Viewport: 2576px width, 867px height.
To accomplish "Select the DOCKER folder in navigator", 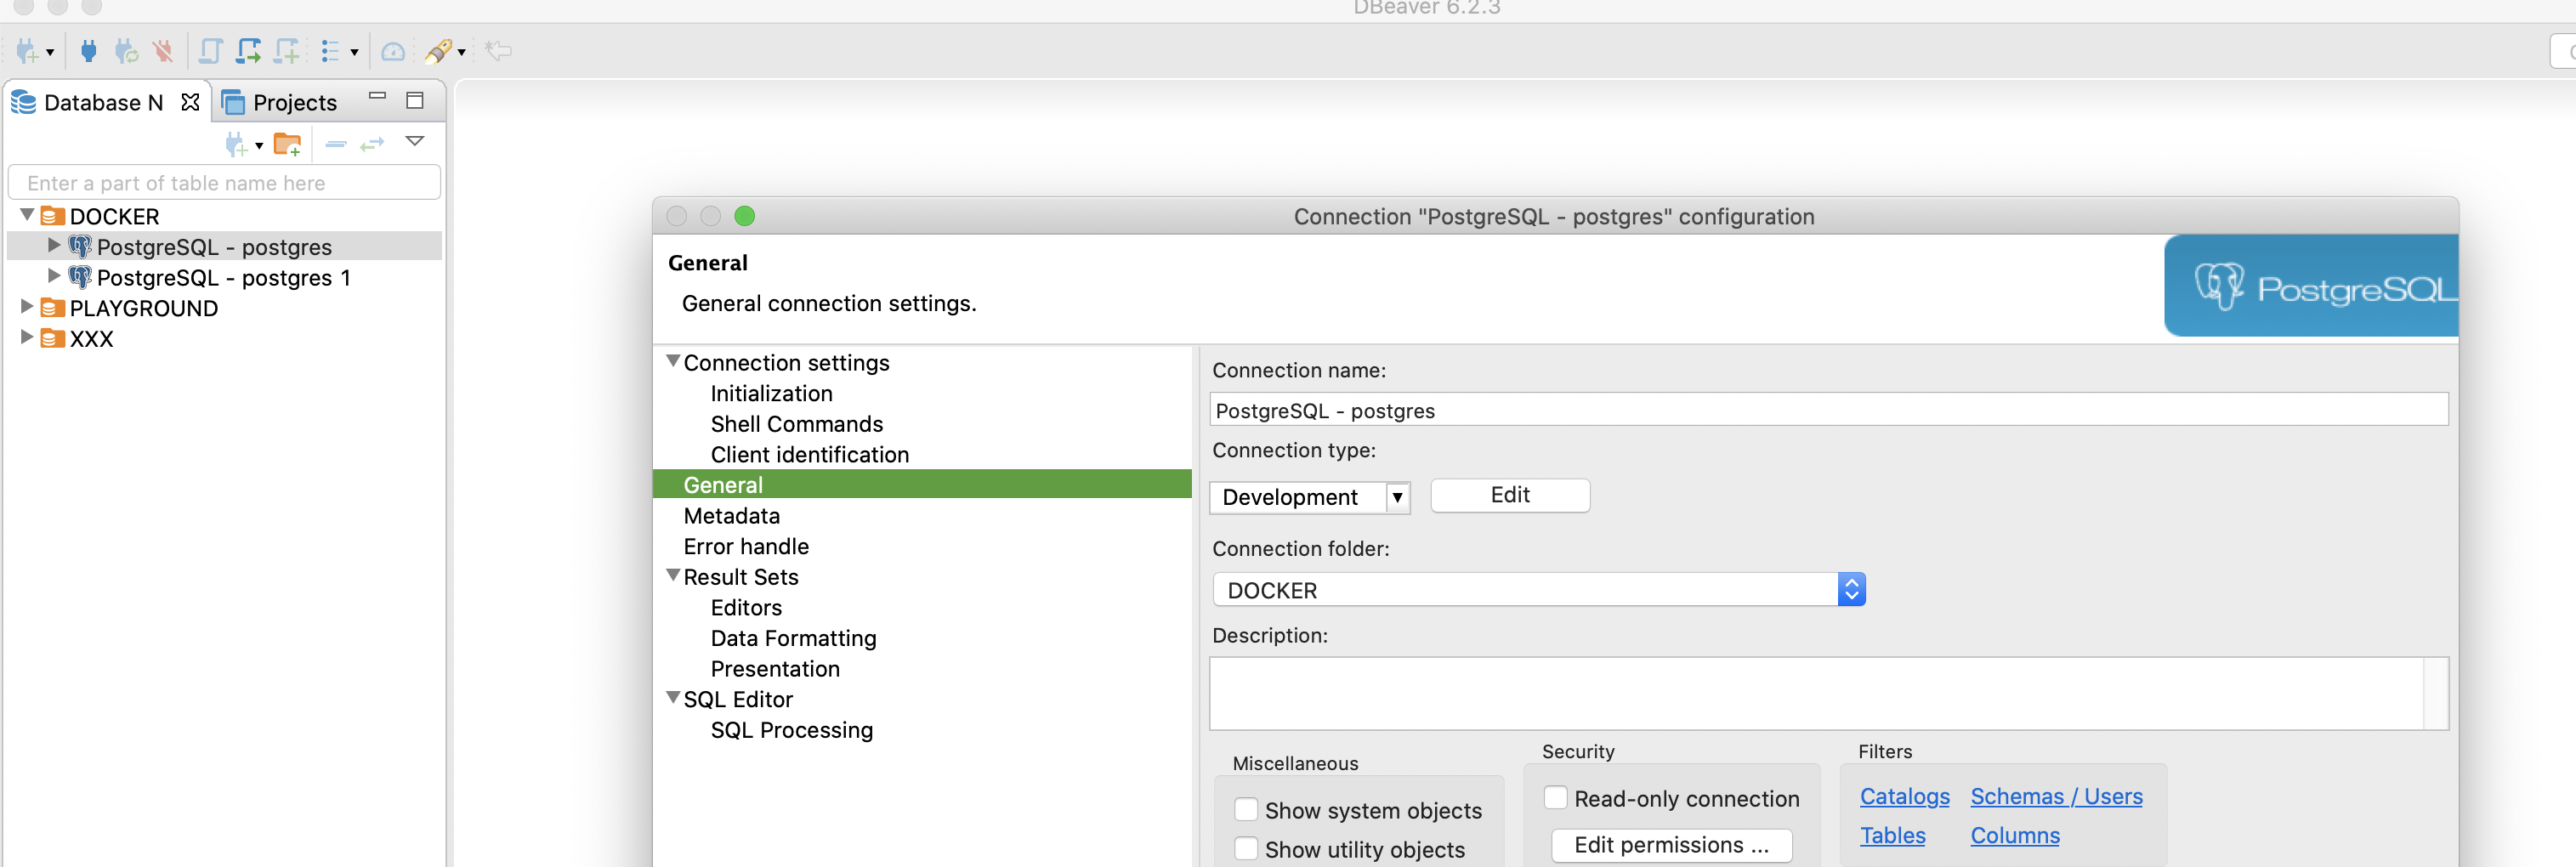I will click(x=114, y=216).
